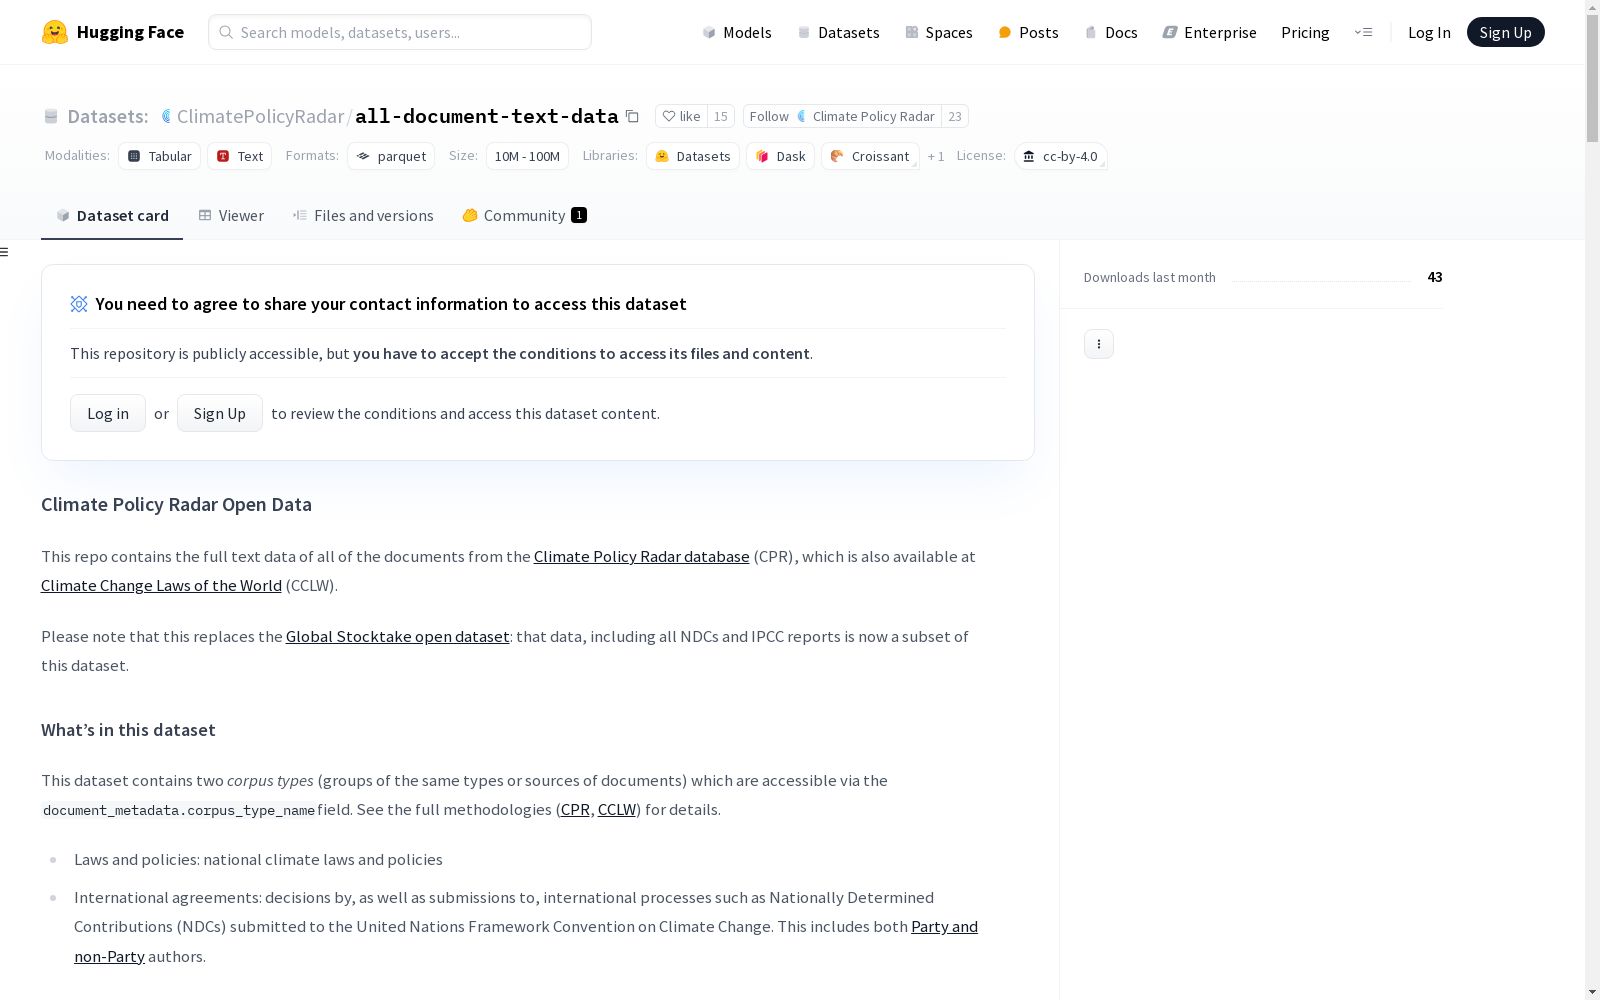Click the dark Sign Up header button
1600x1000 pixels.
(x=1505, y=32)
